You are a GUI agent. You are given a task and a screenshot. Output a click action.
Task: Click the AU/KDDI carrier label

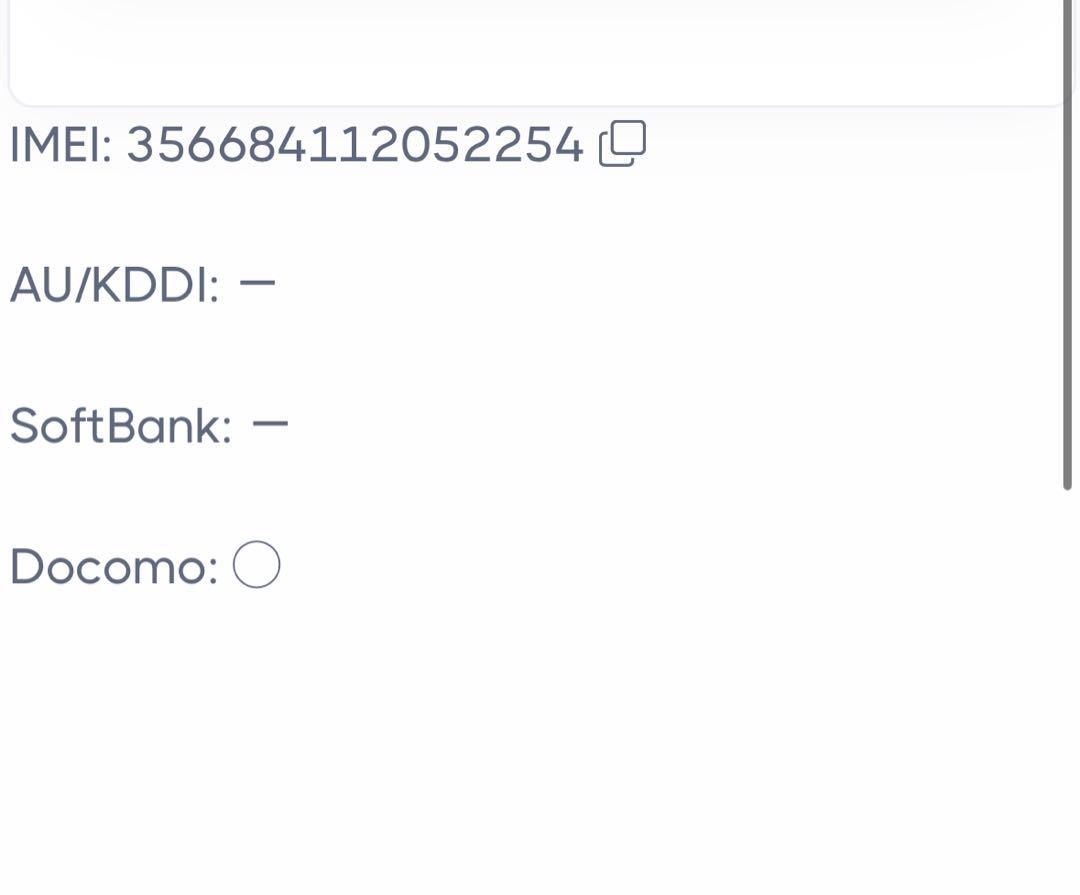click(115, 285)
